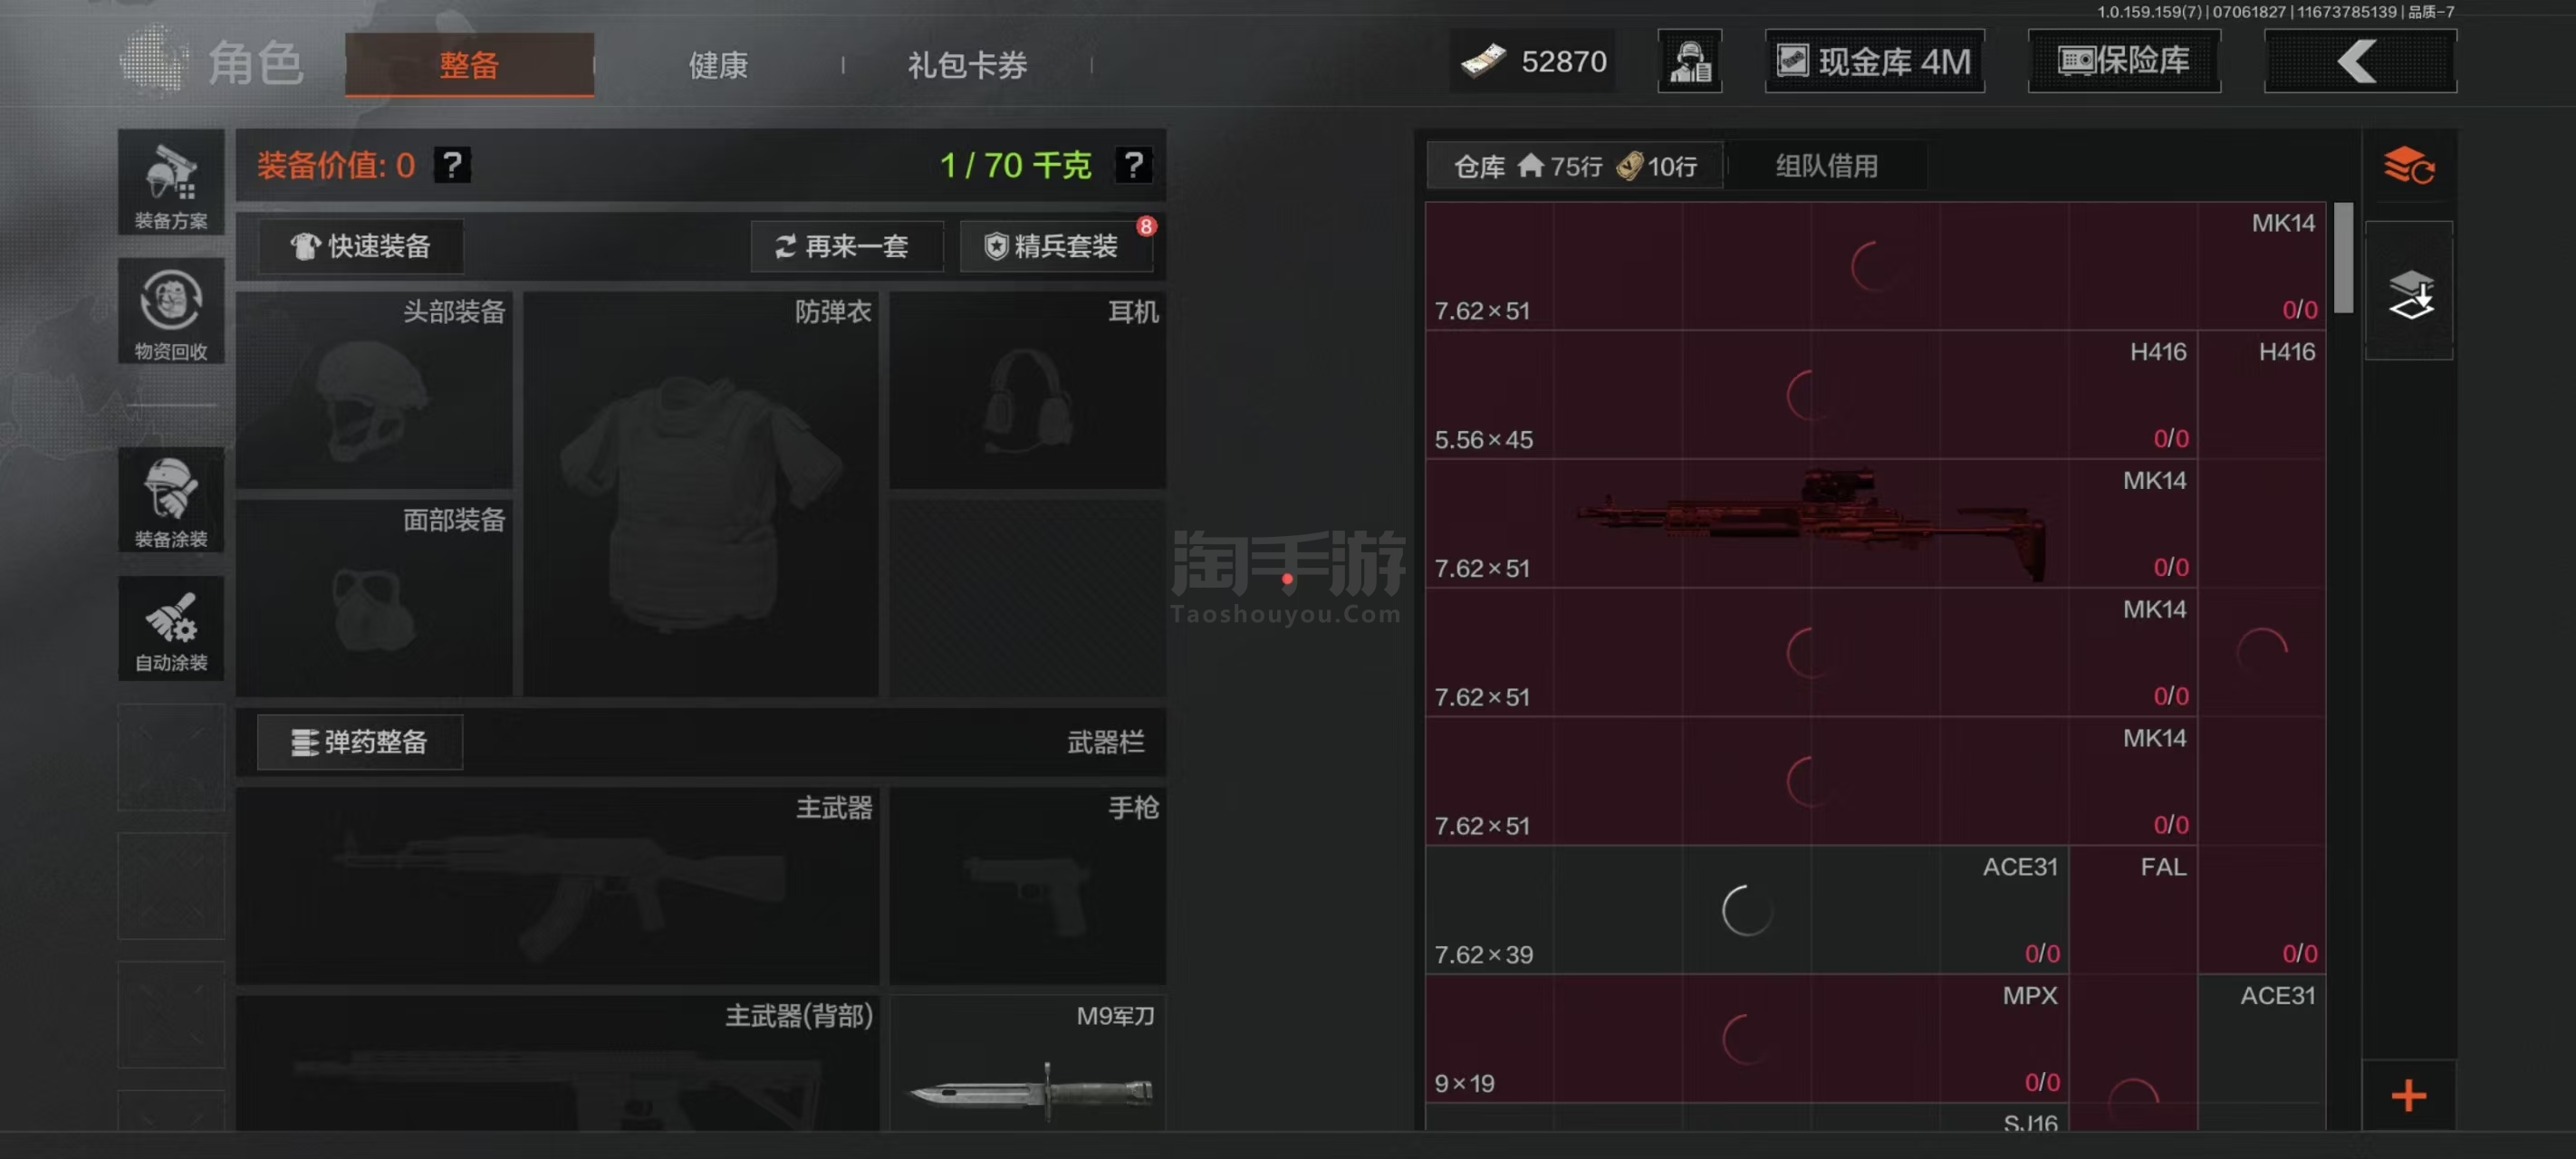This screenshot has height=1159, width=2576.
Task: Click the warehouse scrollbar handle
Action: click(2342, 258)
